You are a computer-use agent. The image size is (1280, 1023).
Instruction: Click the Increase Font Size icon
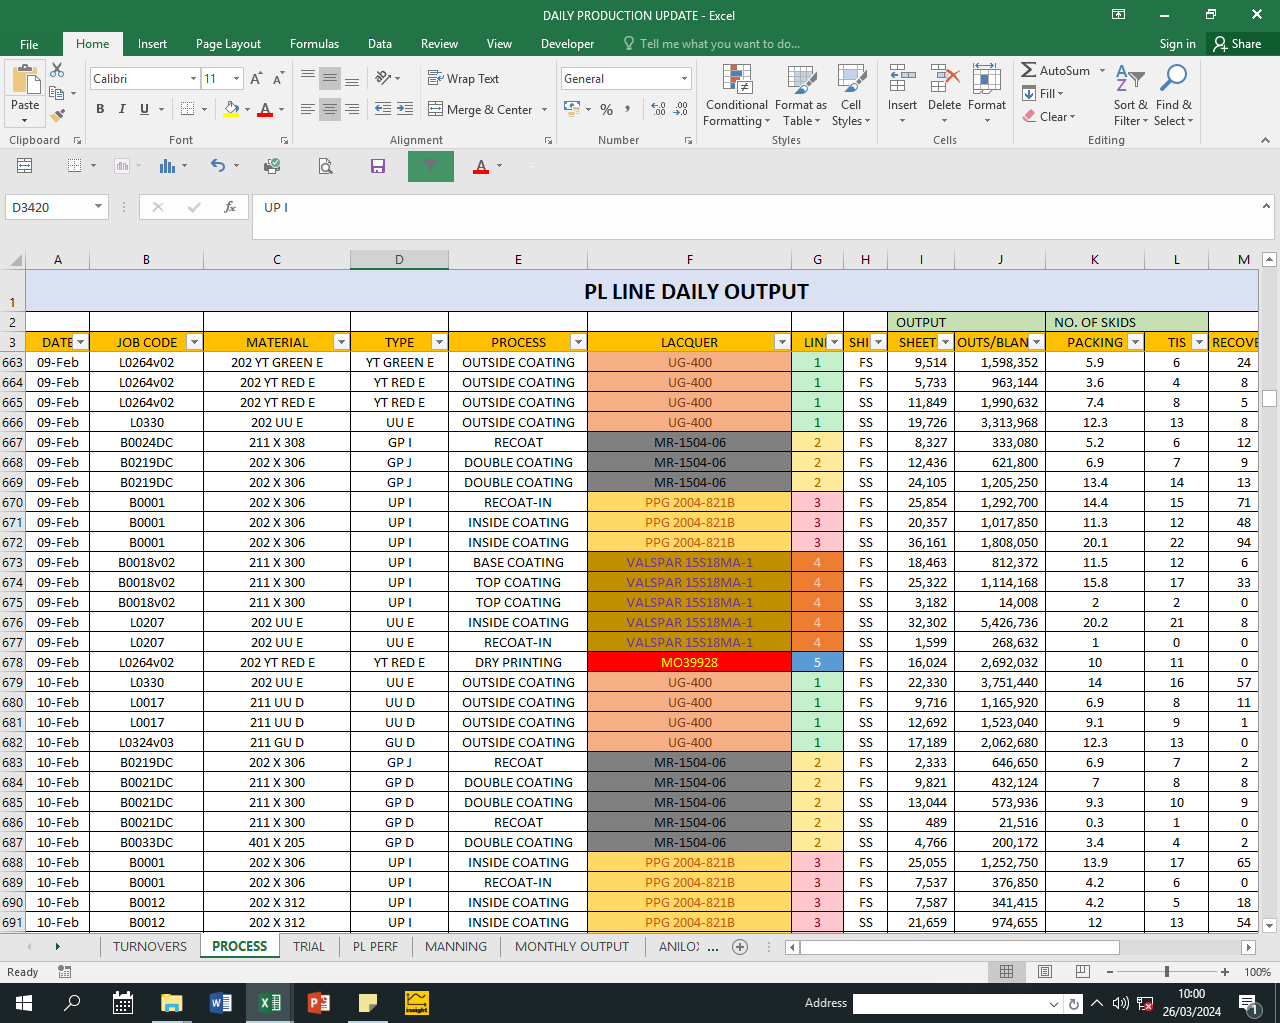pos(256,79)
